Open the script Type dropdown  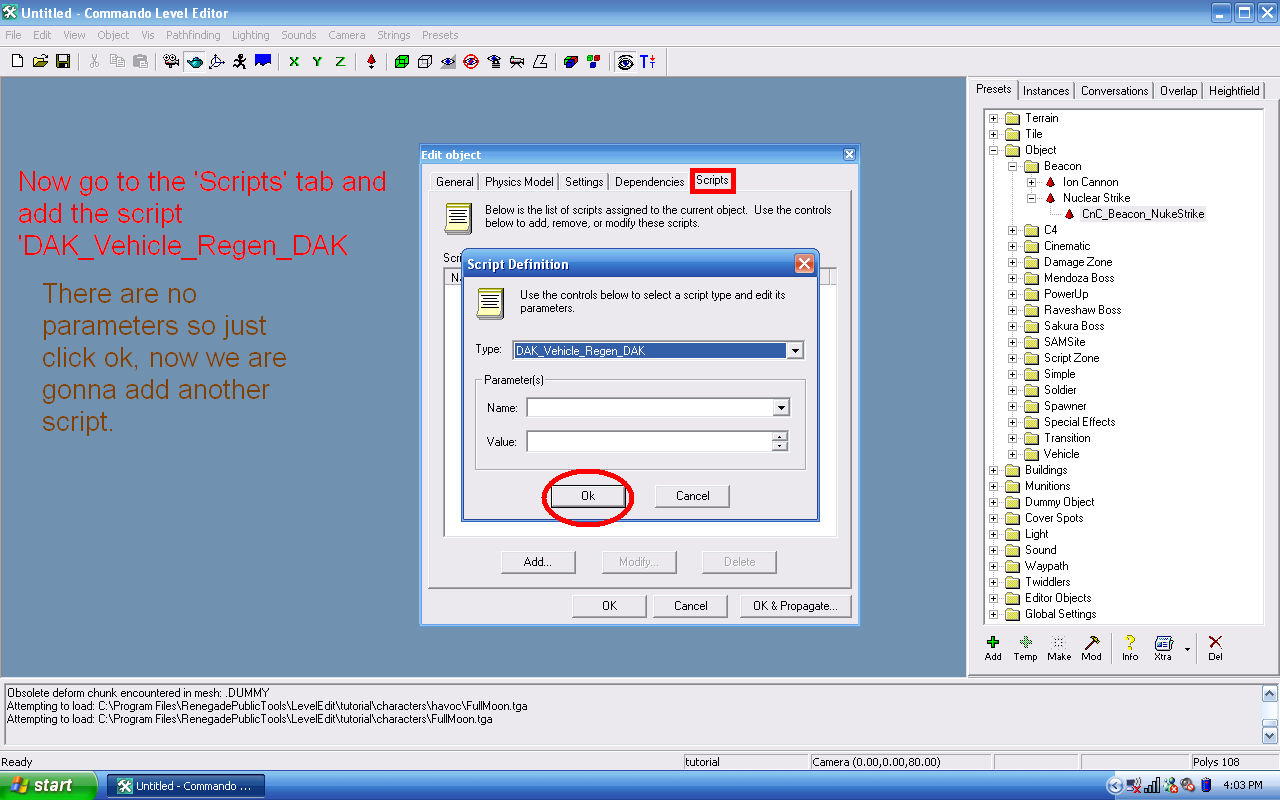point(795,351)
